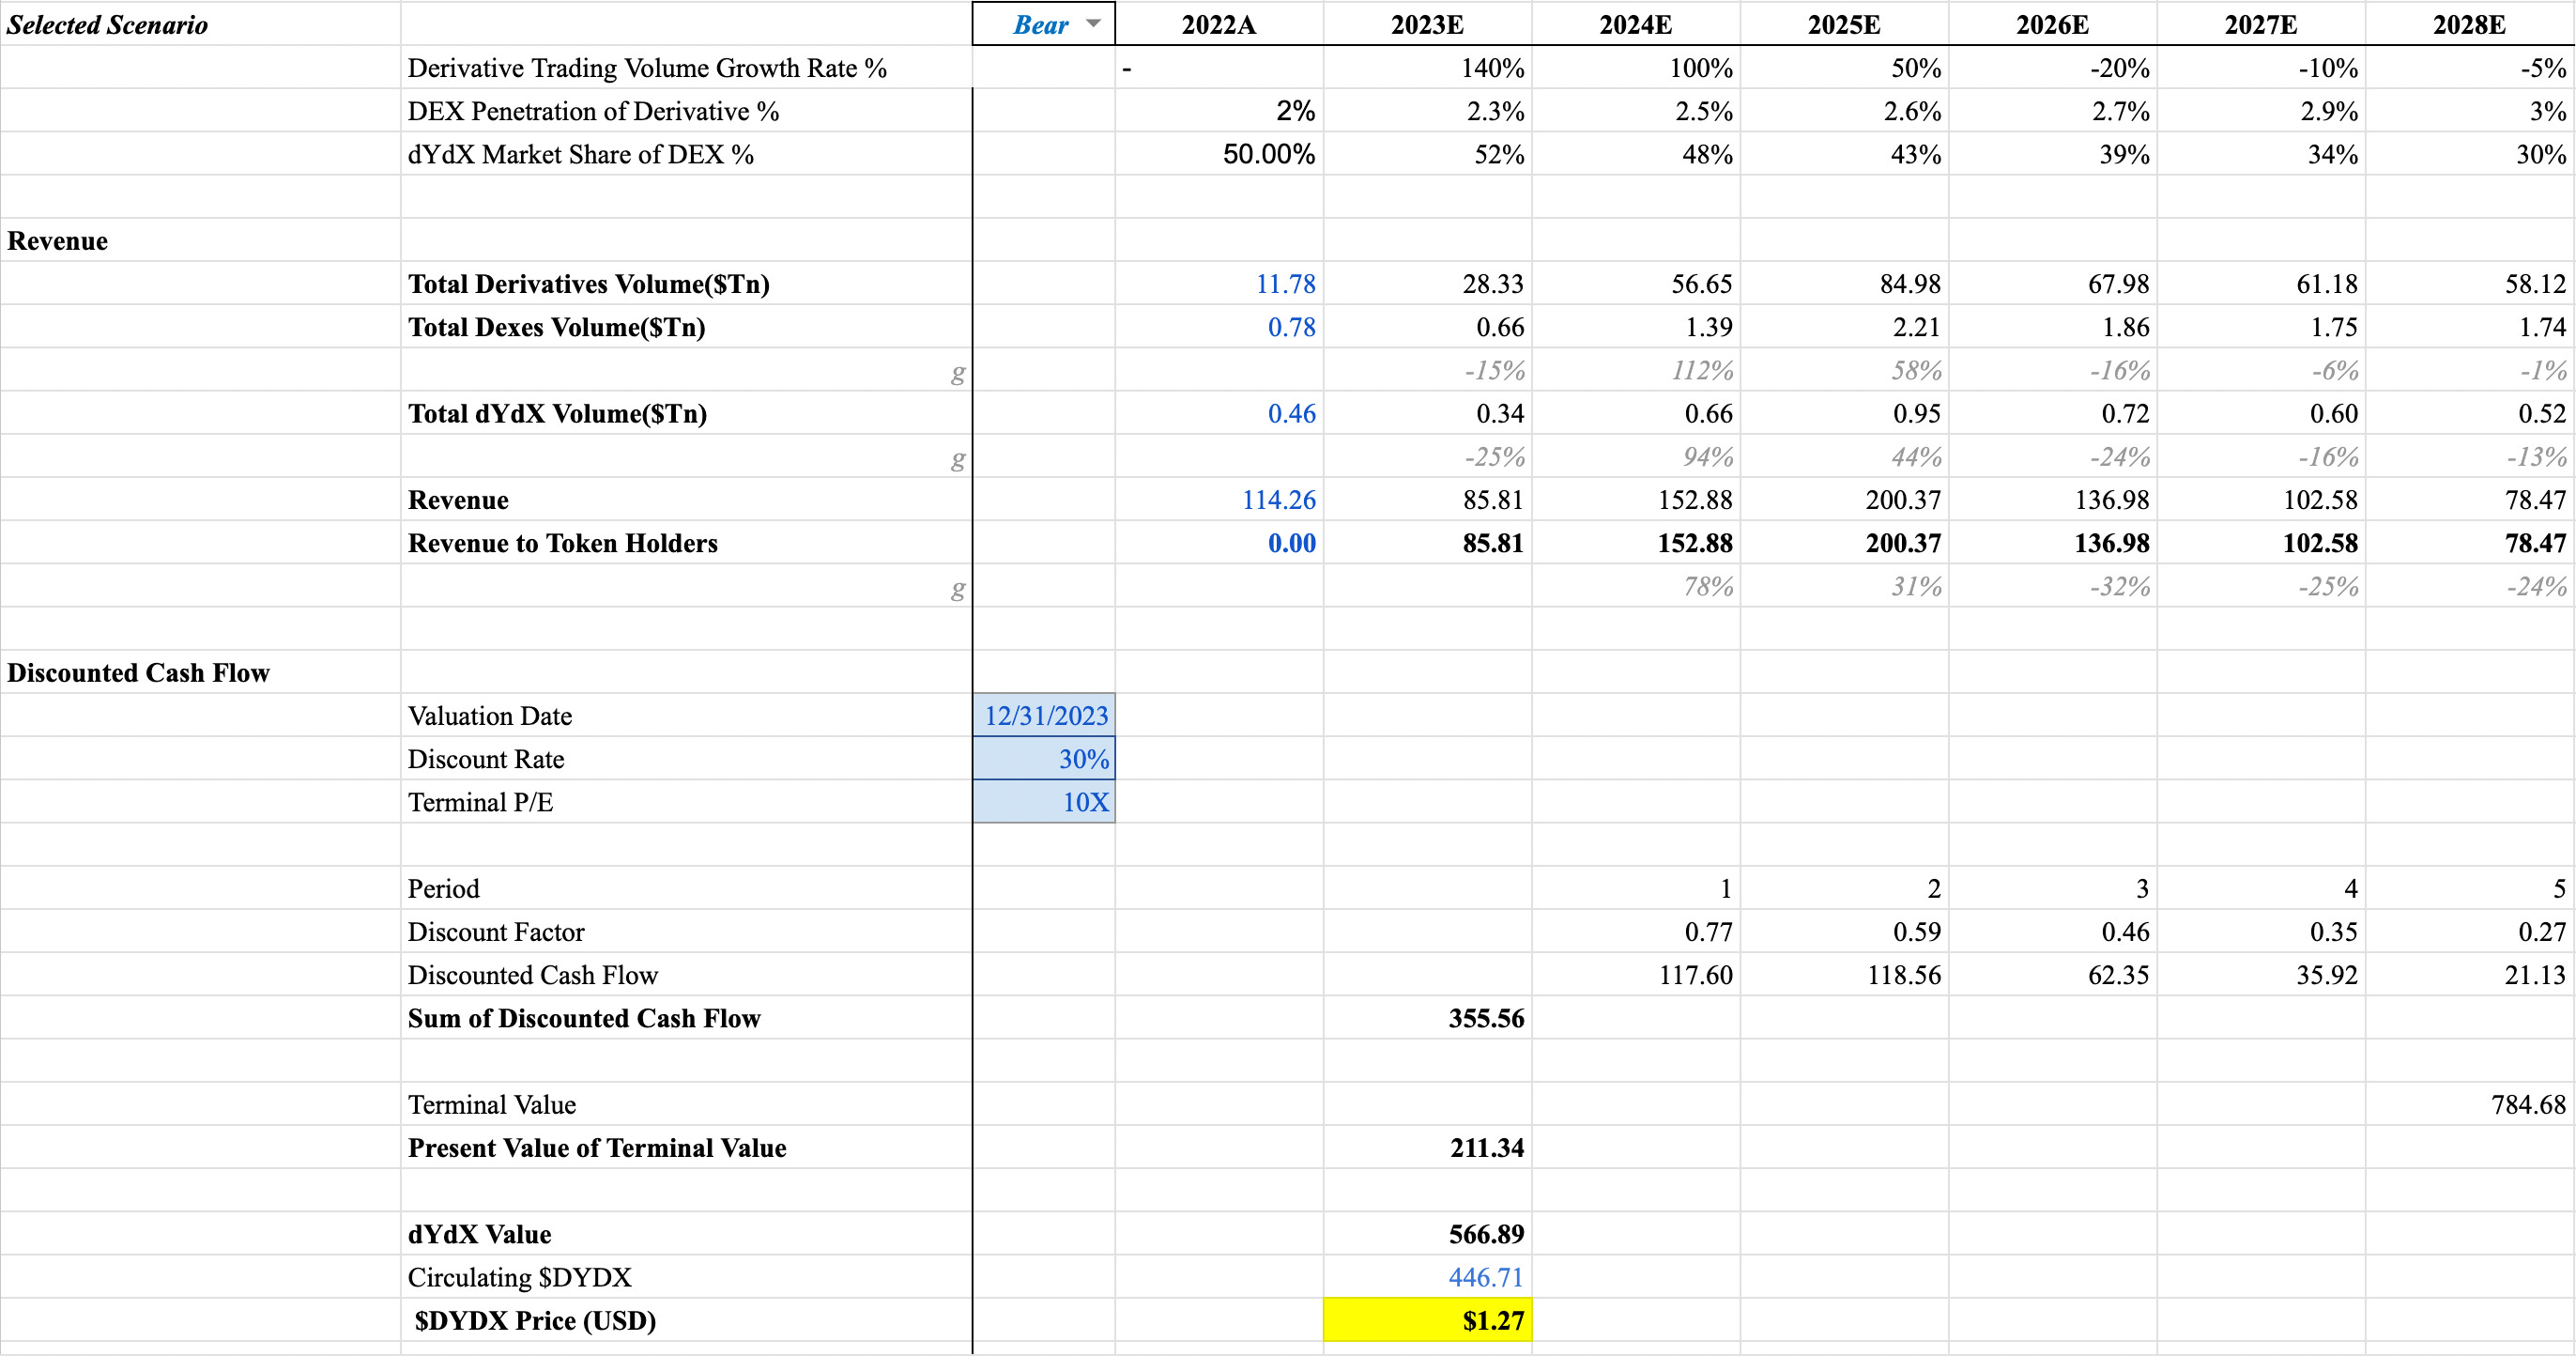Click the bold 200.37 token holders cell

pyautogui.click(x=1844, y=543)
